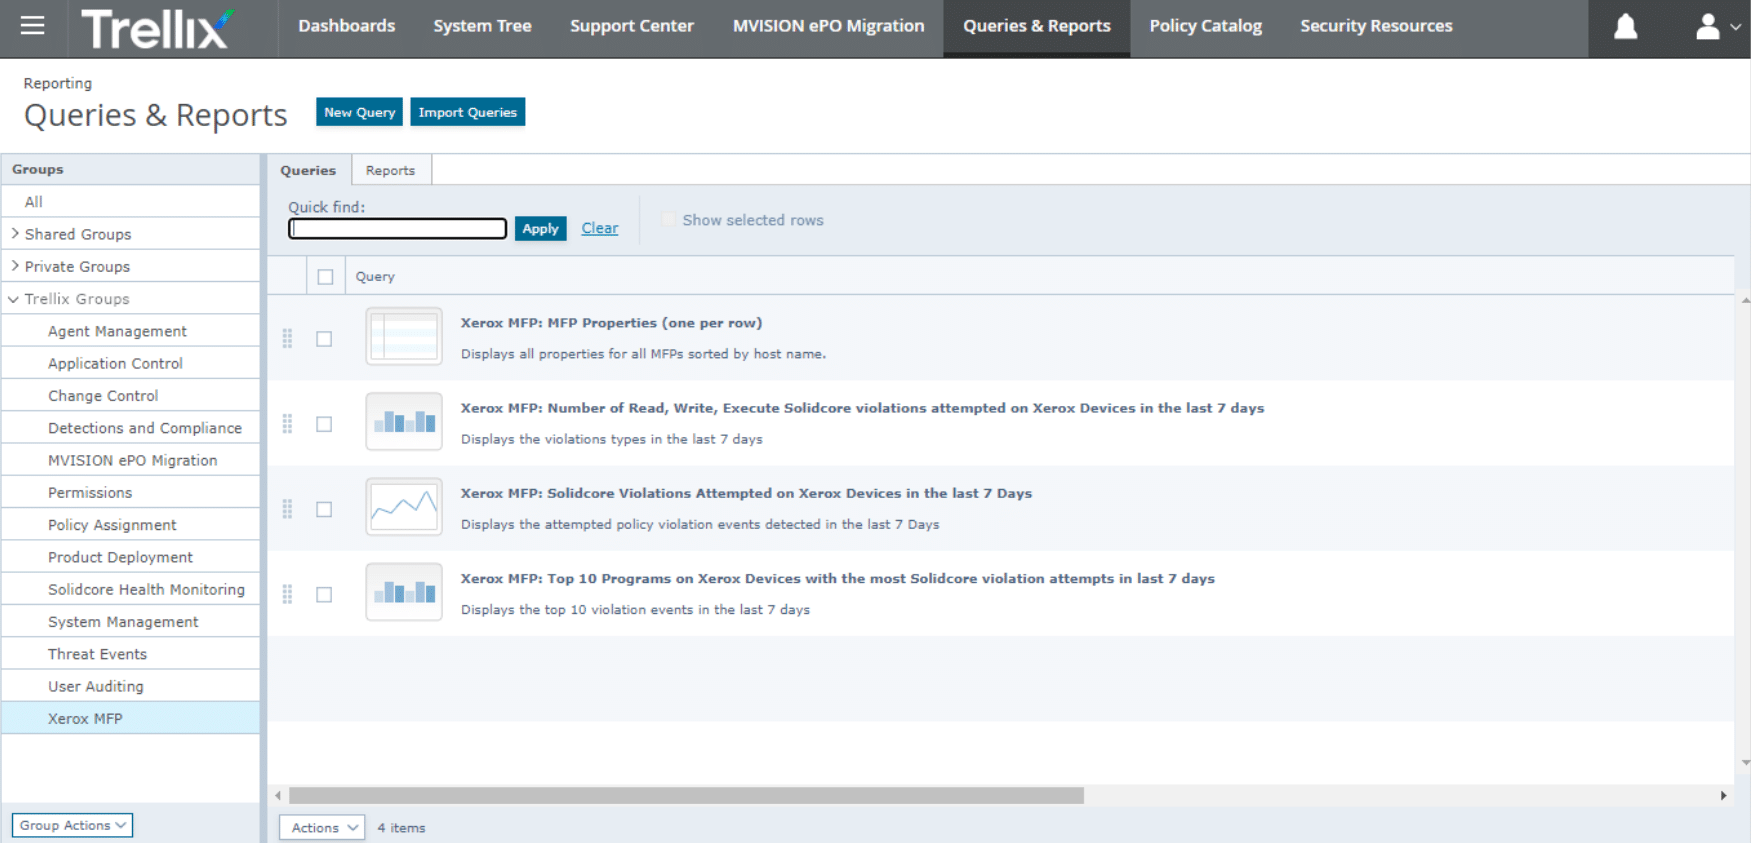The image size is (1751, 843).
Task: Switch to the Queries tab
Action: coord(308,170)
